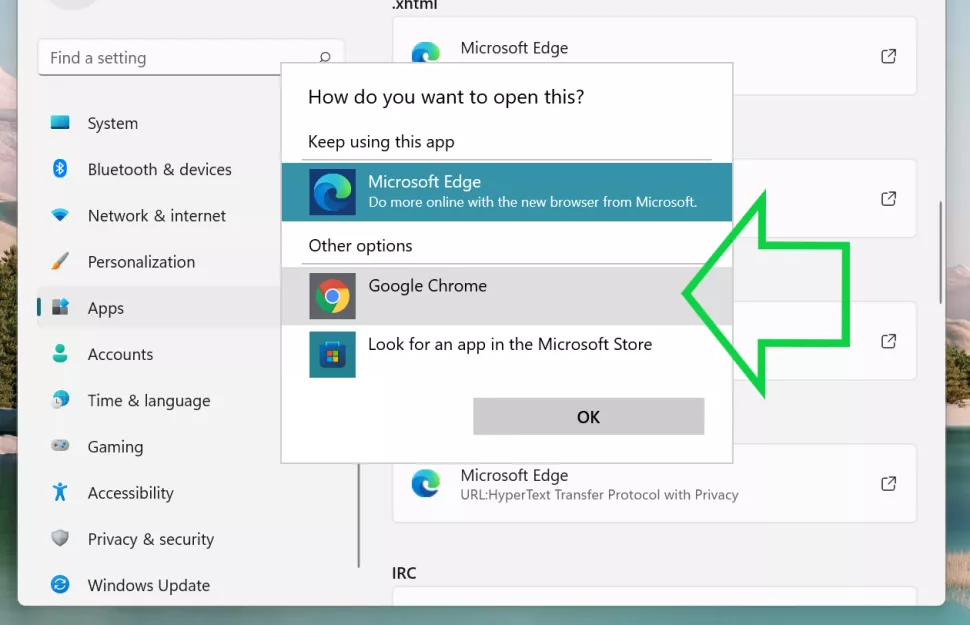Click the 'Other options' heading
Image resolution: width=970 pixels, height=625 pixels.
coord(360,246)
